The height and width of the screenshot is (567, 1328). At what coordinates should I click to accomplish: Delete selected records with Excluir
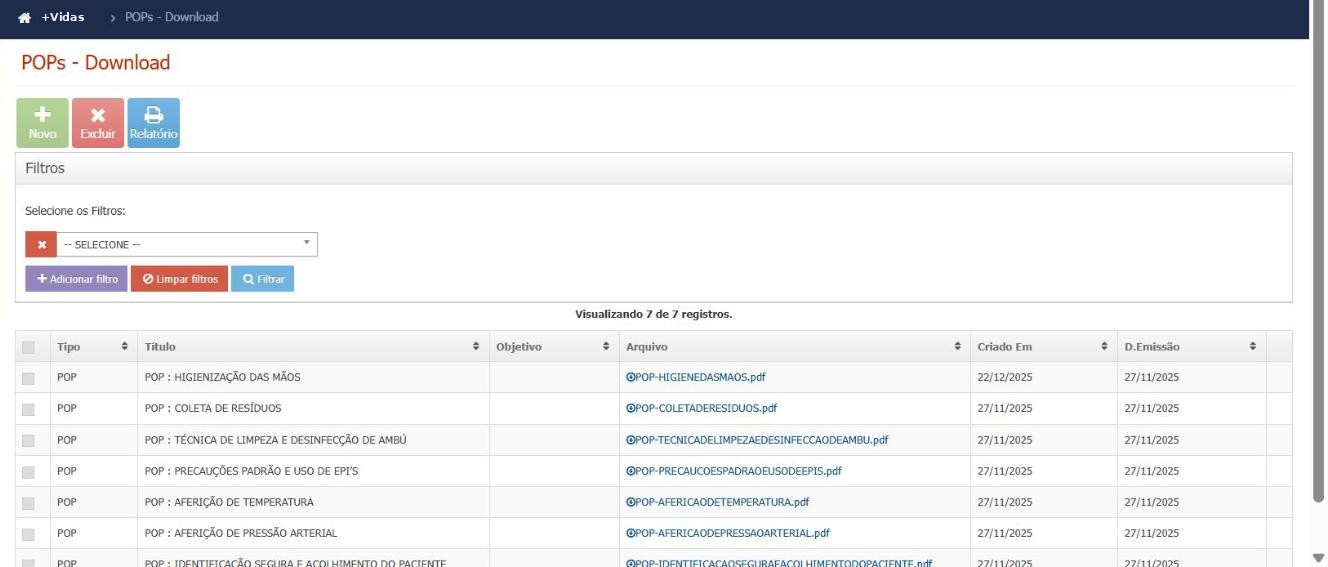(98, 123)
